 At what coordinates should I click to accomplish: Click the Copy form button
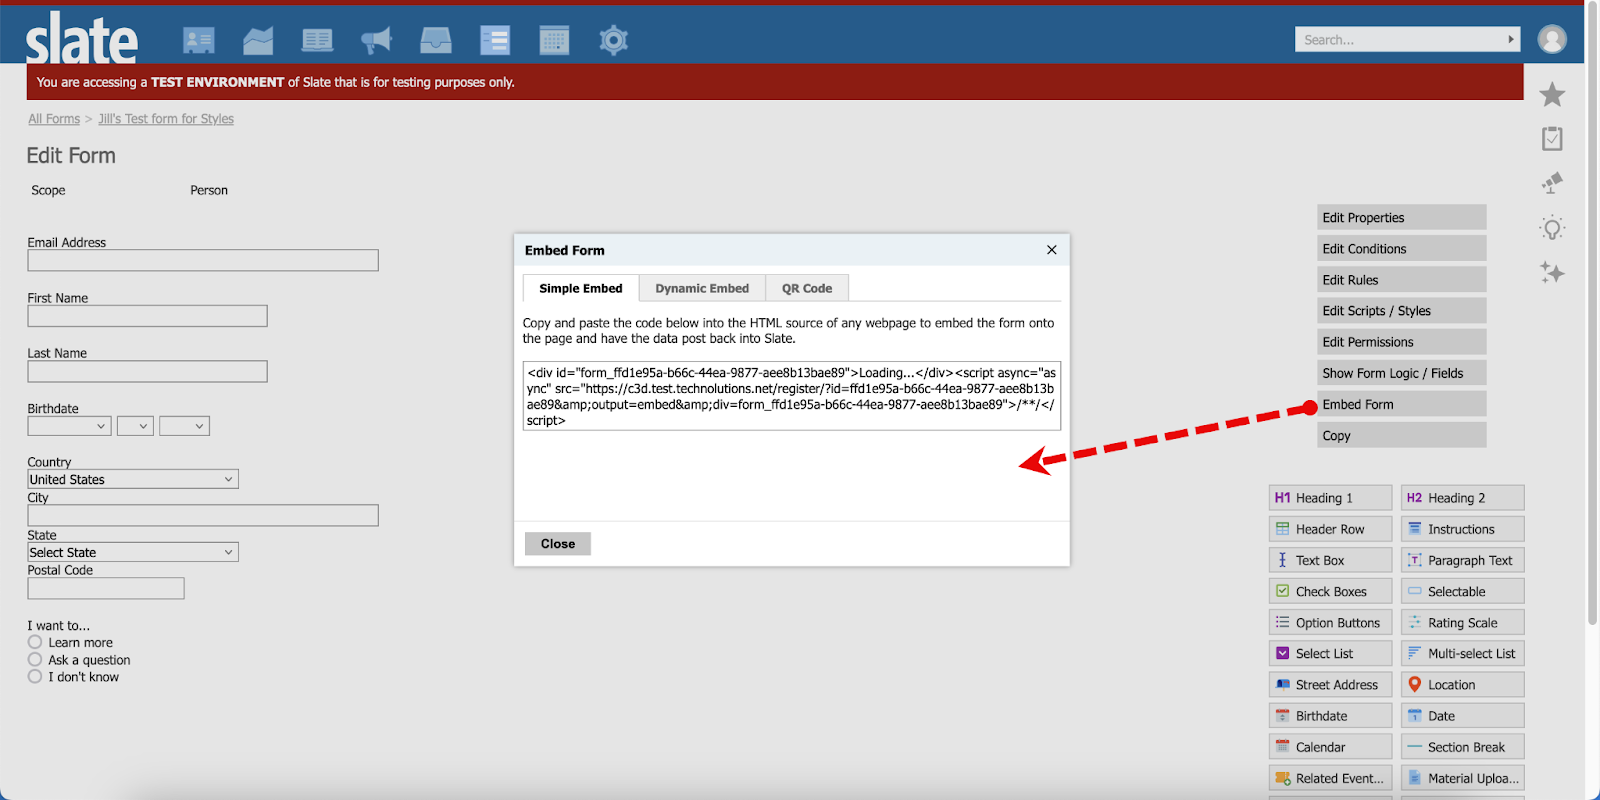click(x=1402, y=435)
